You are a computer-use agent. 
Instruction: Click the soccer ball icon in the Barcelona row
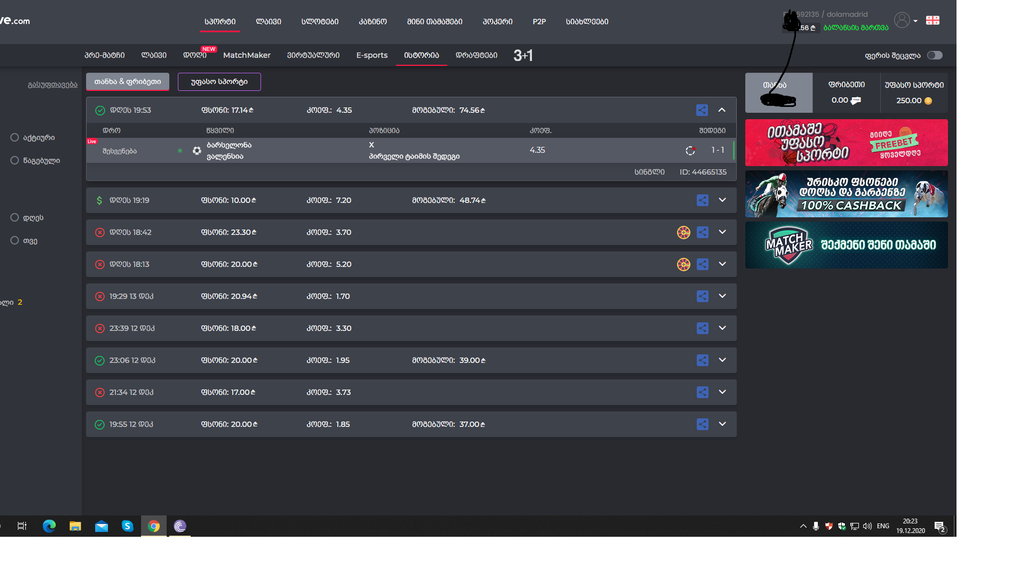[x=197, y=151]
